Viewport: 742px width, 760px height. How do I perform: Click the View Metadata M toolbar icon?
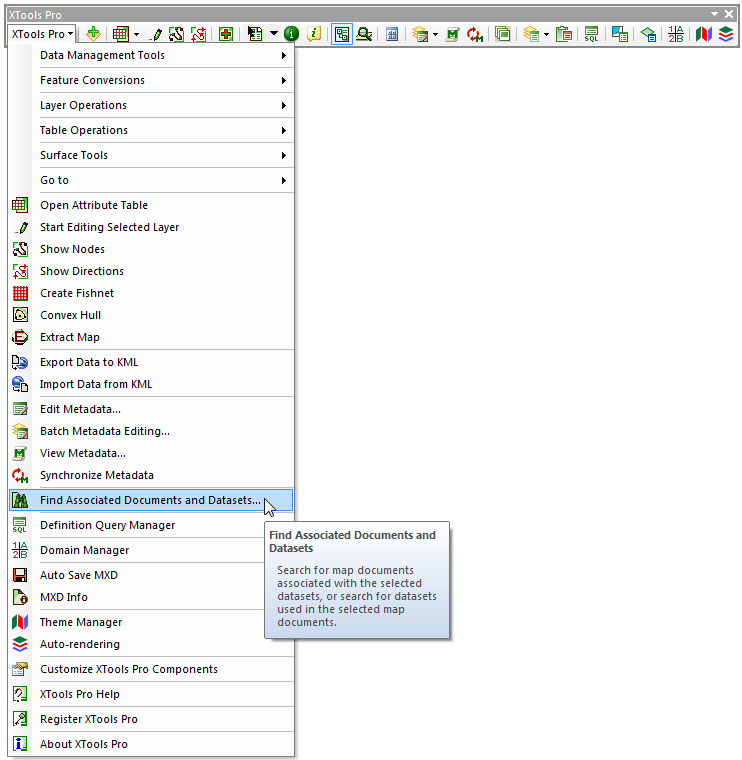coord(452,34)
